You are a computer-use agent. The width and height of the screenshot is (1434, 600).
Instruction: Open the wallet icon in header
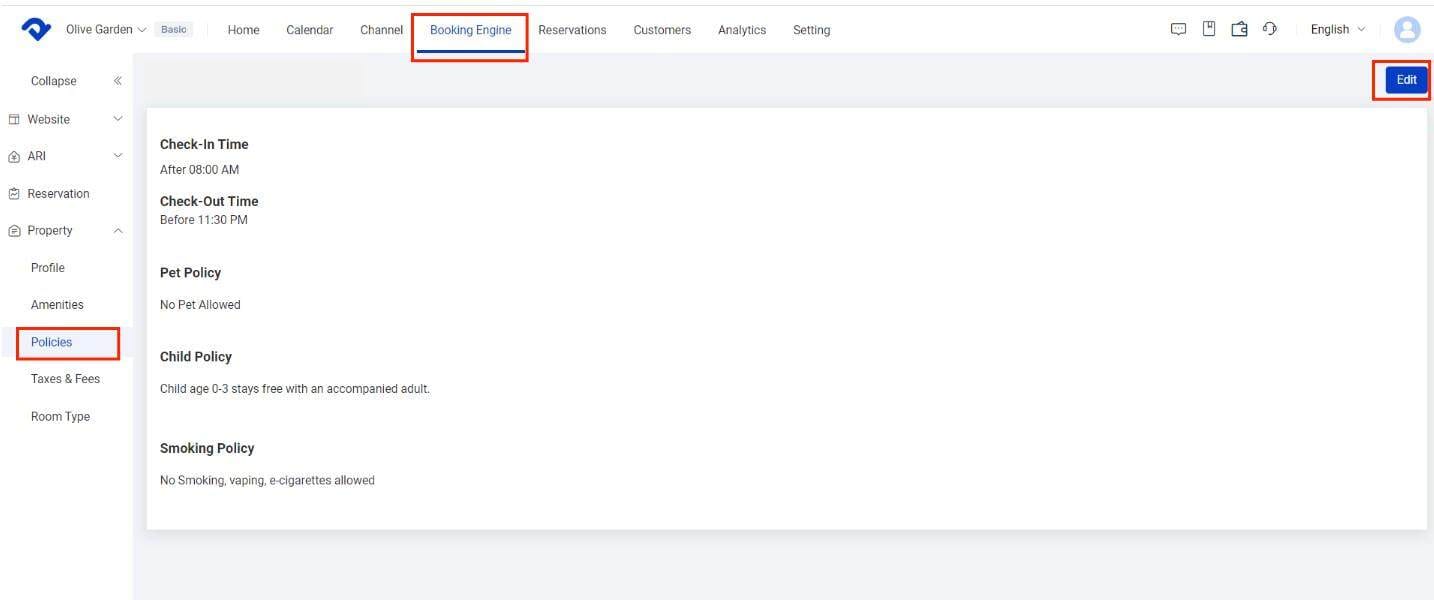[x=1239, y=29]
